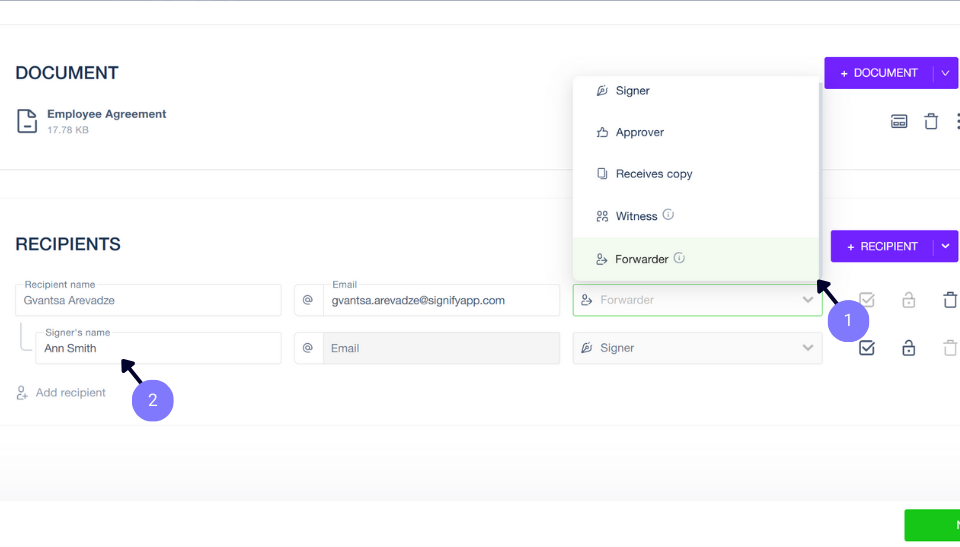Viewport: 960px width, 547px height.
Task: Delete the Gvantsa Arevadze recipient via trash icon
Action: coord(950,300)
